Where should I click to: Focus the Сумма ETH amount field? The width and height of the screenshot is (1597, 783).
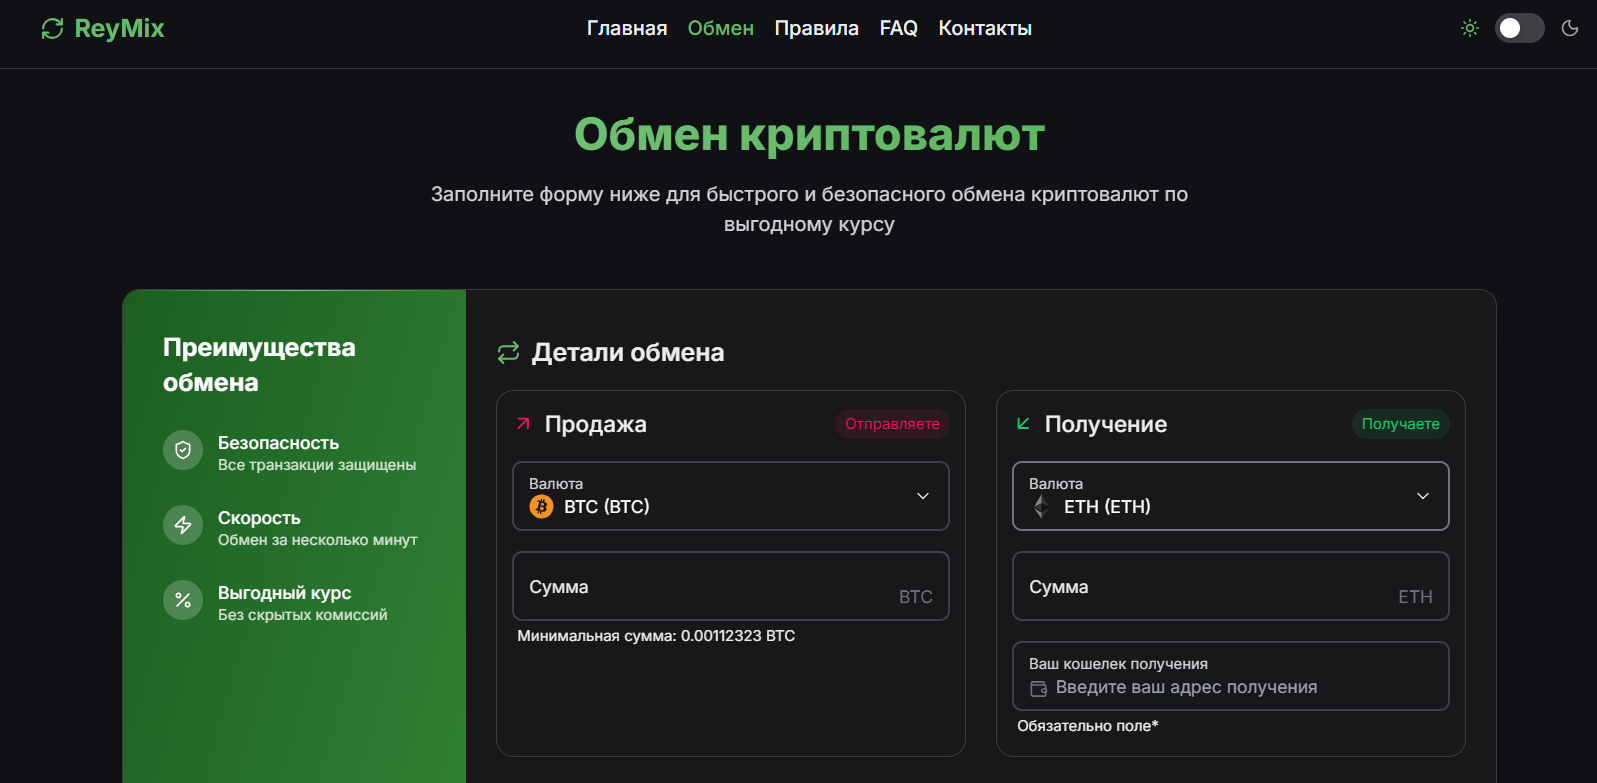[x=1231, y=586]
